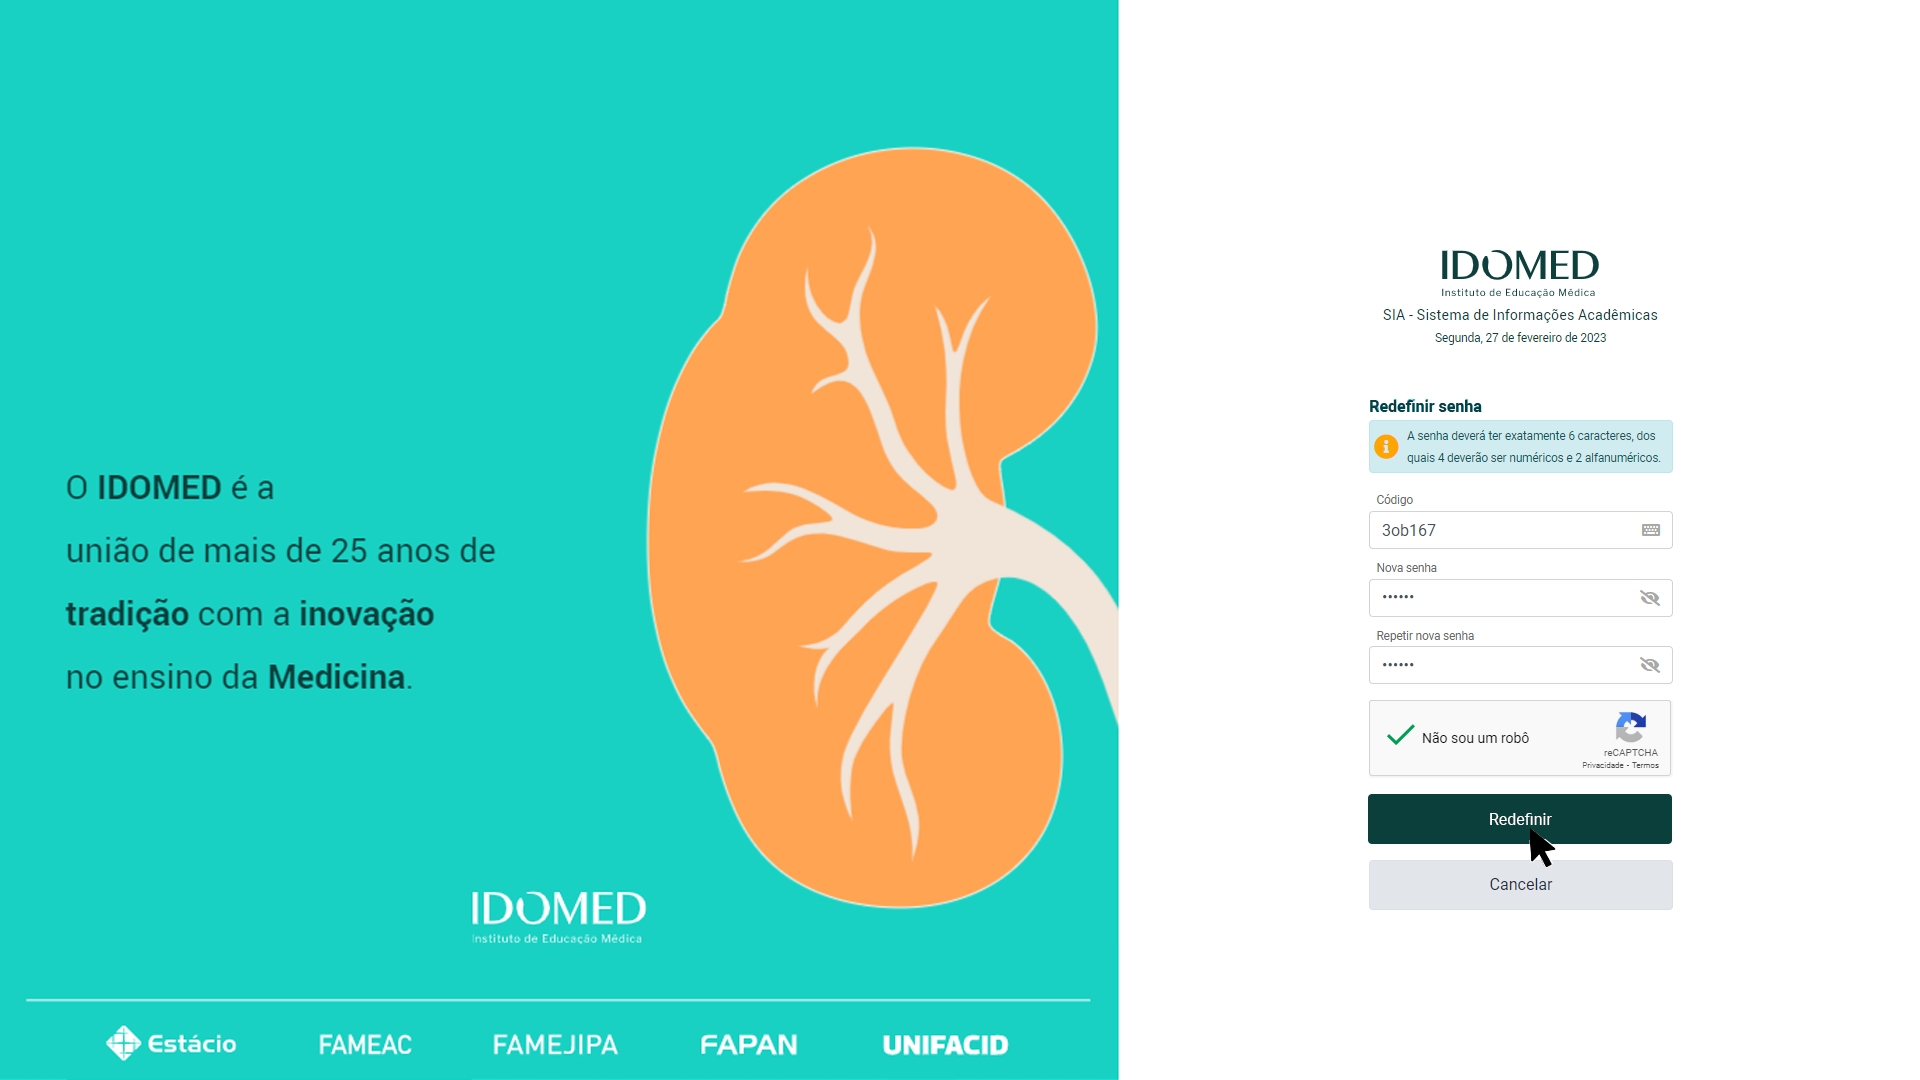Focus the Repetir nova senha input field
The image size is (1920, 1080).
(1520, 665)
